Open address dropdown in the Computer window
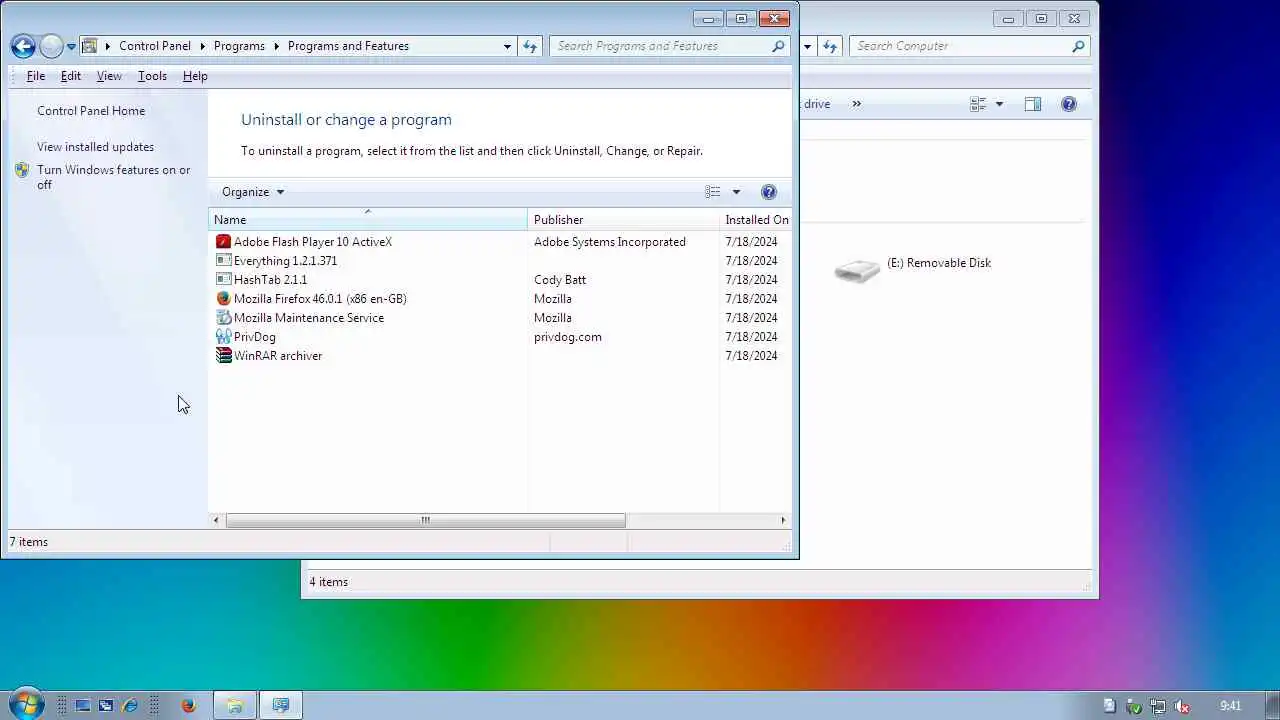This screenshot has width=1280, height=720. 807,46
